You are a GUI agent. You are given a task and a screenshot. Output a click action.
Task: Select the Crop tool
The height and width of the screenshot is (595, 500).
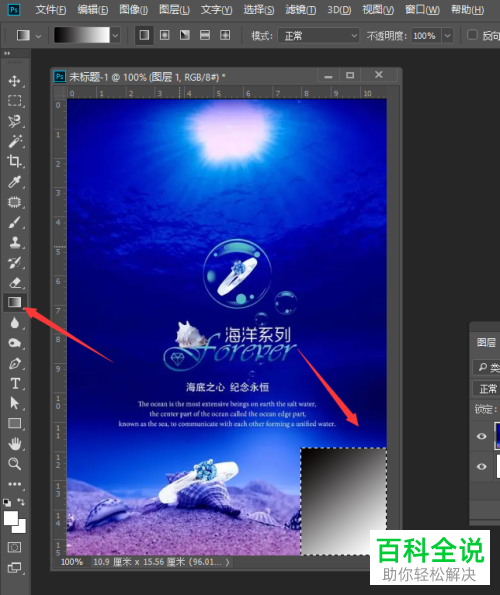(14, 161)
